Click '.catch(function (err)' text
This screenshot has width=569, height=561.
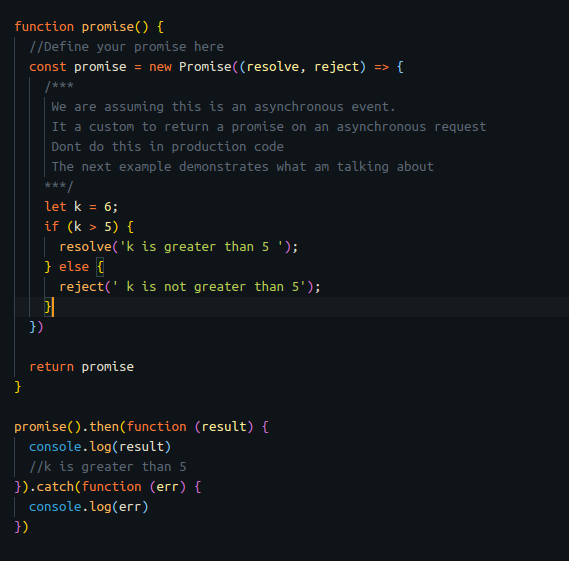[107, 487]
